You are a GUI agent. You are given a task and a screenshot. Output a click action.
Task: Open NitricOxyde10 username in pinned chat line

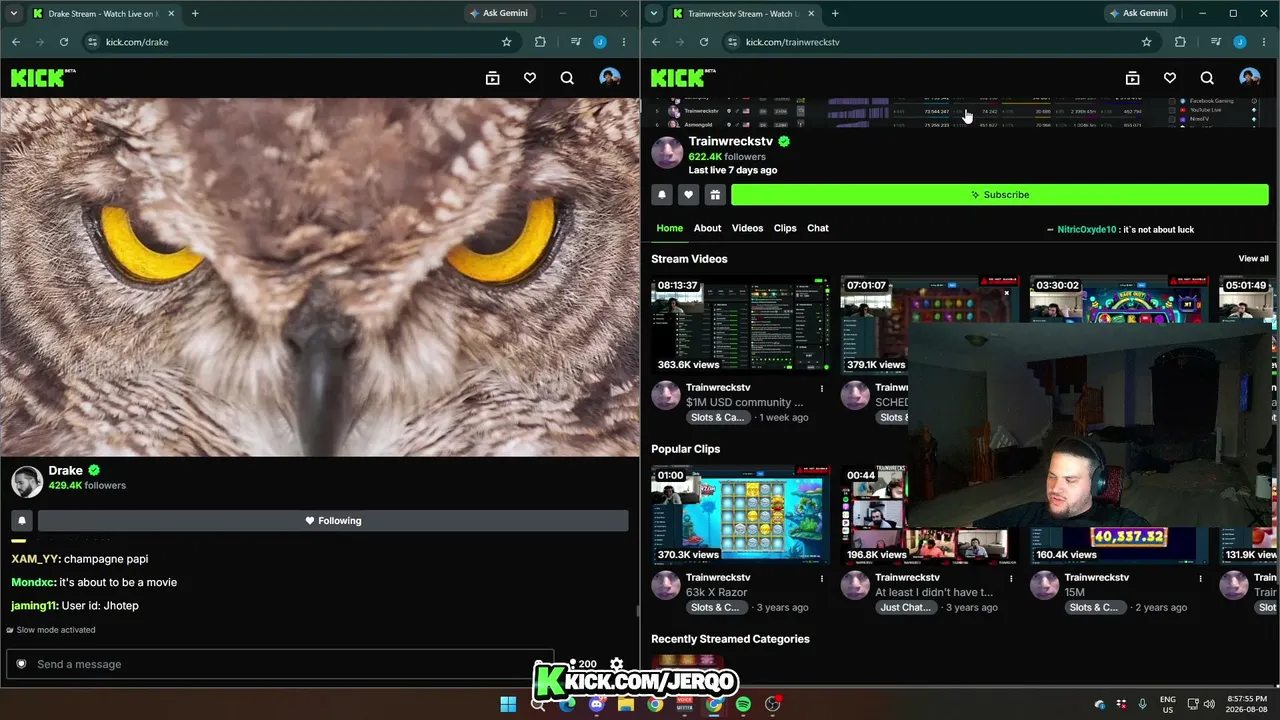coord(1087,230)
